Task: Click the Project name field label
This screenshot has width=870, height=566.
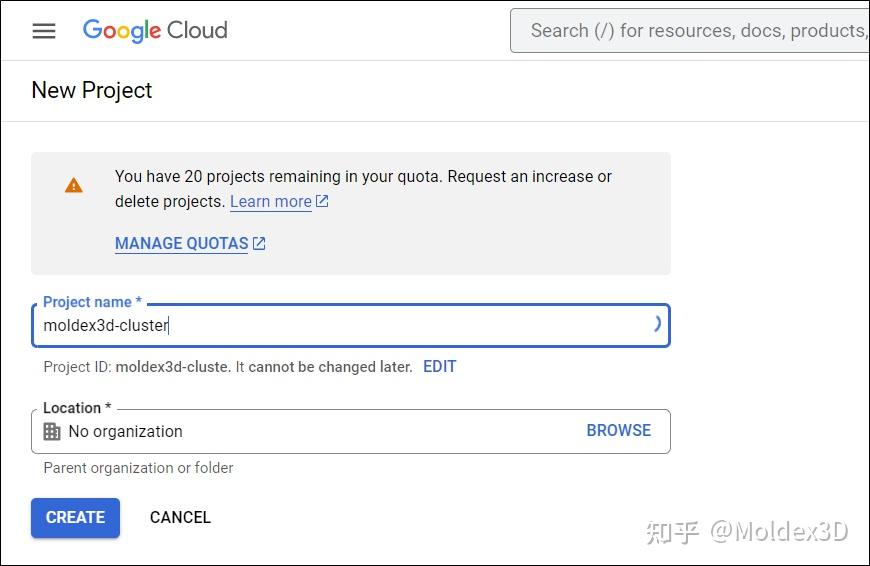Action: (x=91, y=302)
